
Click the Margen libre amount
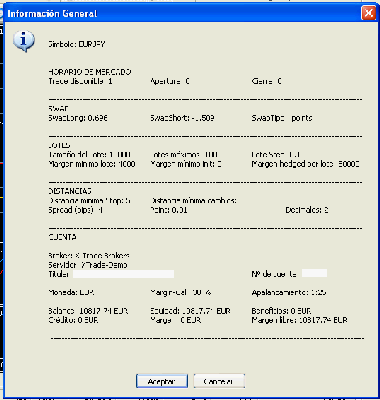click(x=299, y=320)
